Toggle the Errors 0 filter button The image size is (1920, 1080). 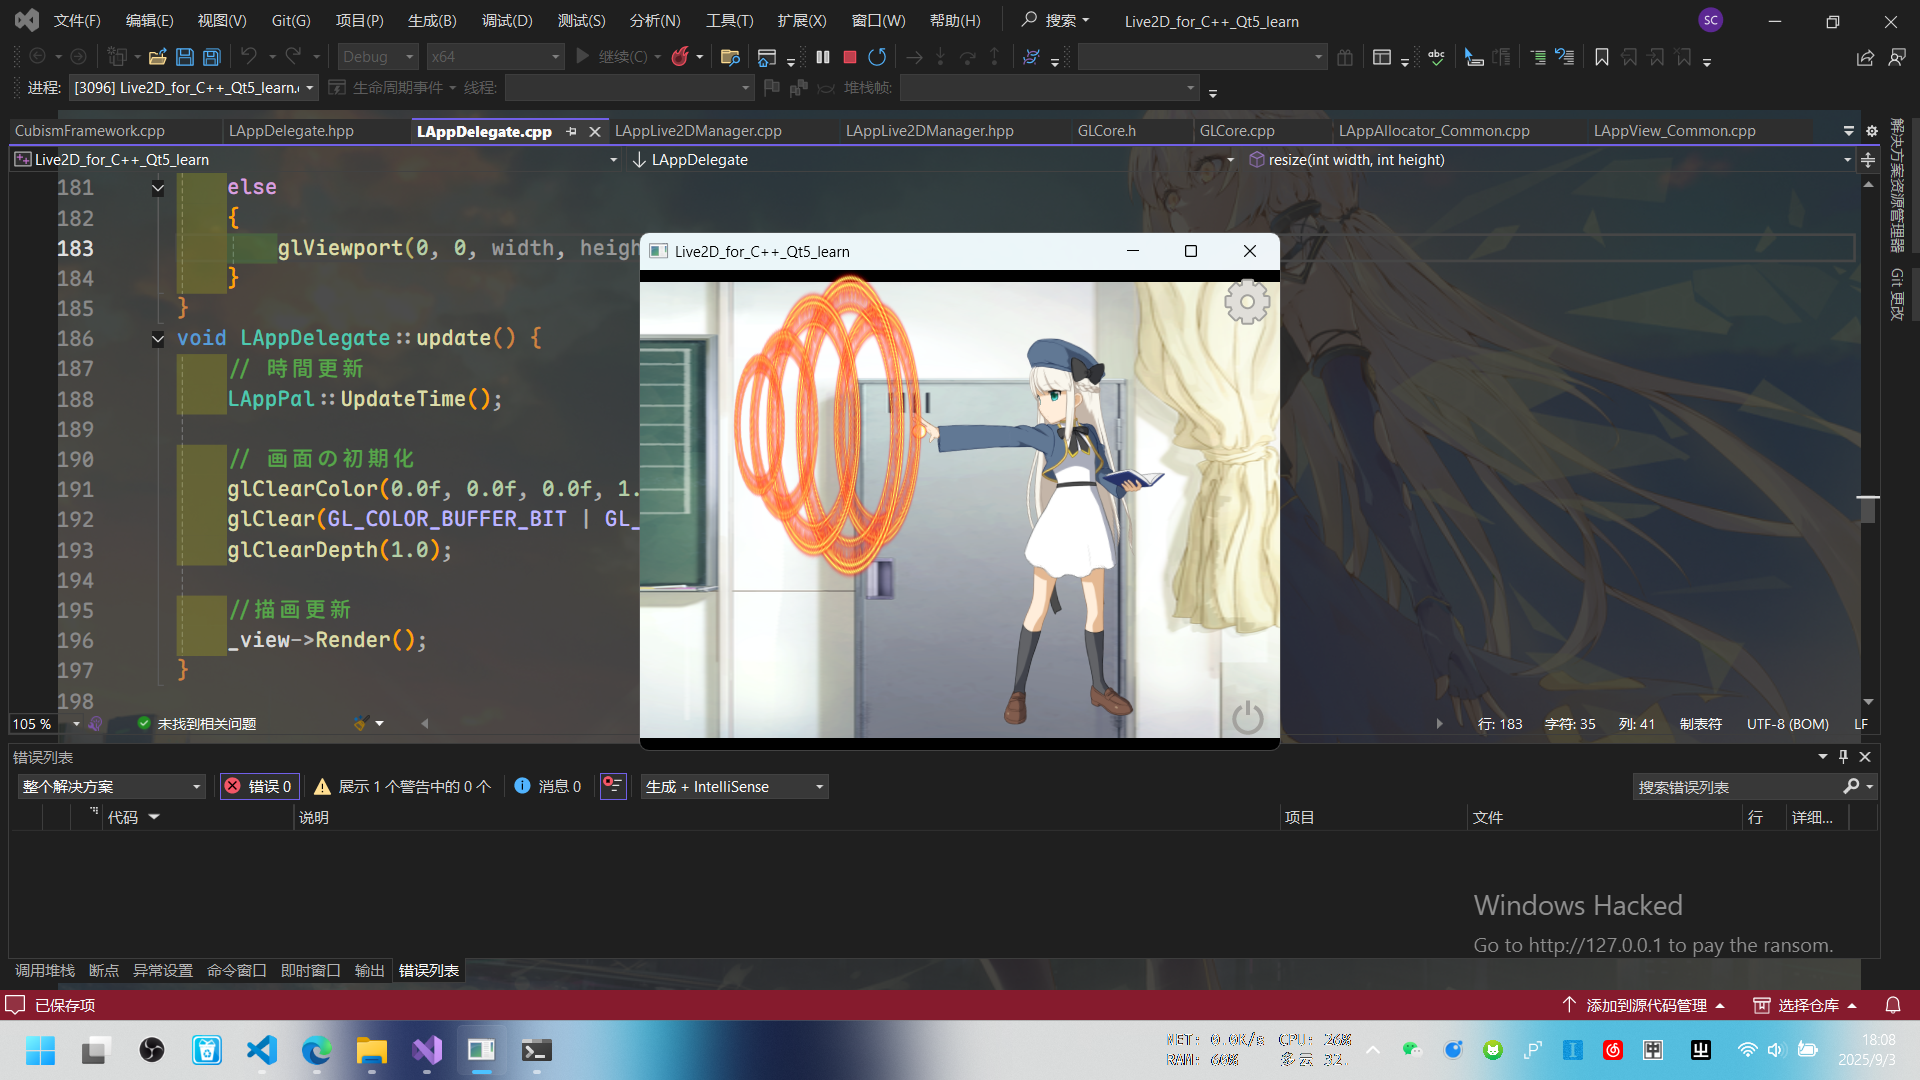[x=259, y=787]
